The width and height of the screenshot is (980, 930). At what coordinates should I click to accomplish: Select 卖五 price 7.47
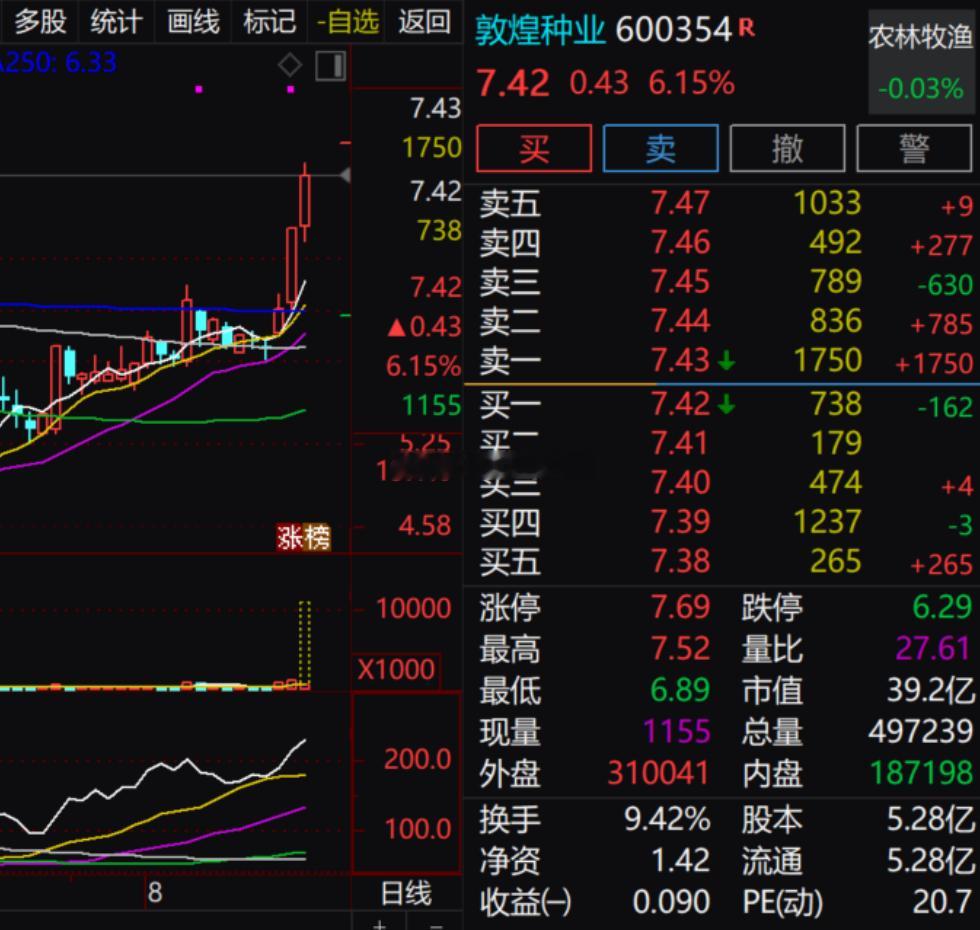pos(681,203)
